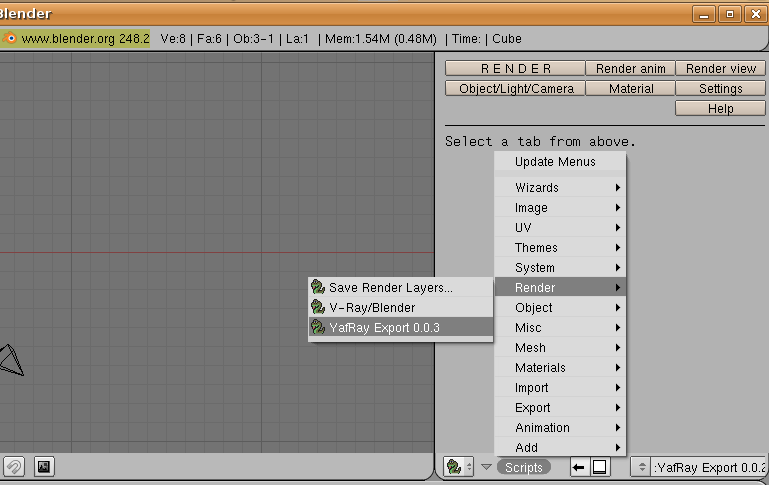Open the Import scripts submenu
This screenshot has height=485, width=769.
[x=561, y=387]
